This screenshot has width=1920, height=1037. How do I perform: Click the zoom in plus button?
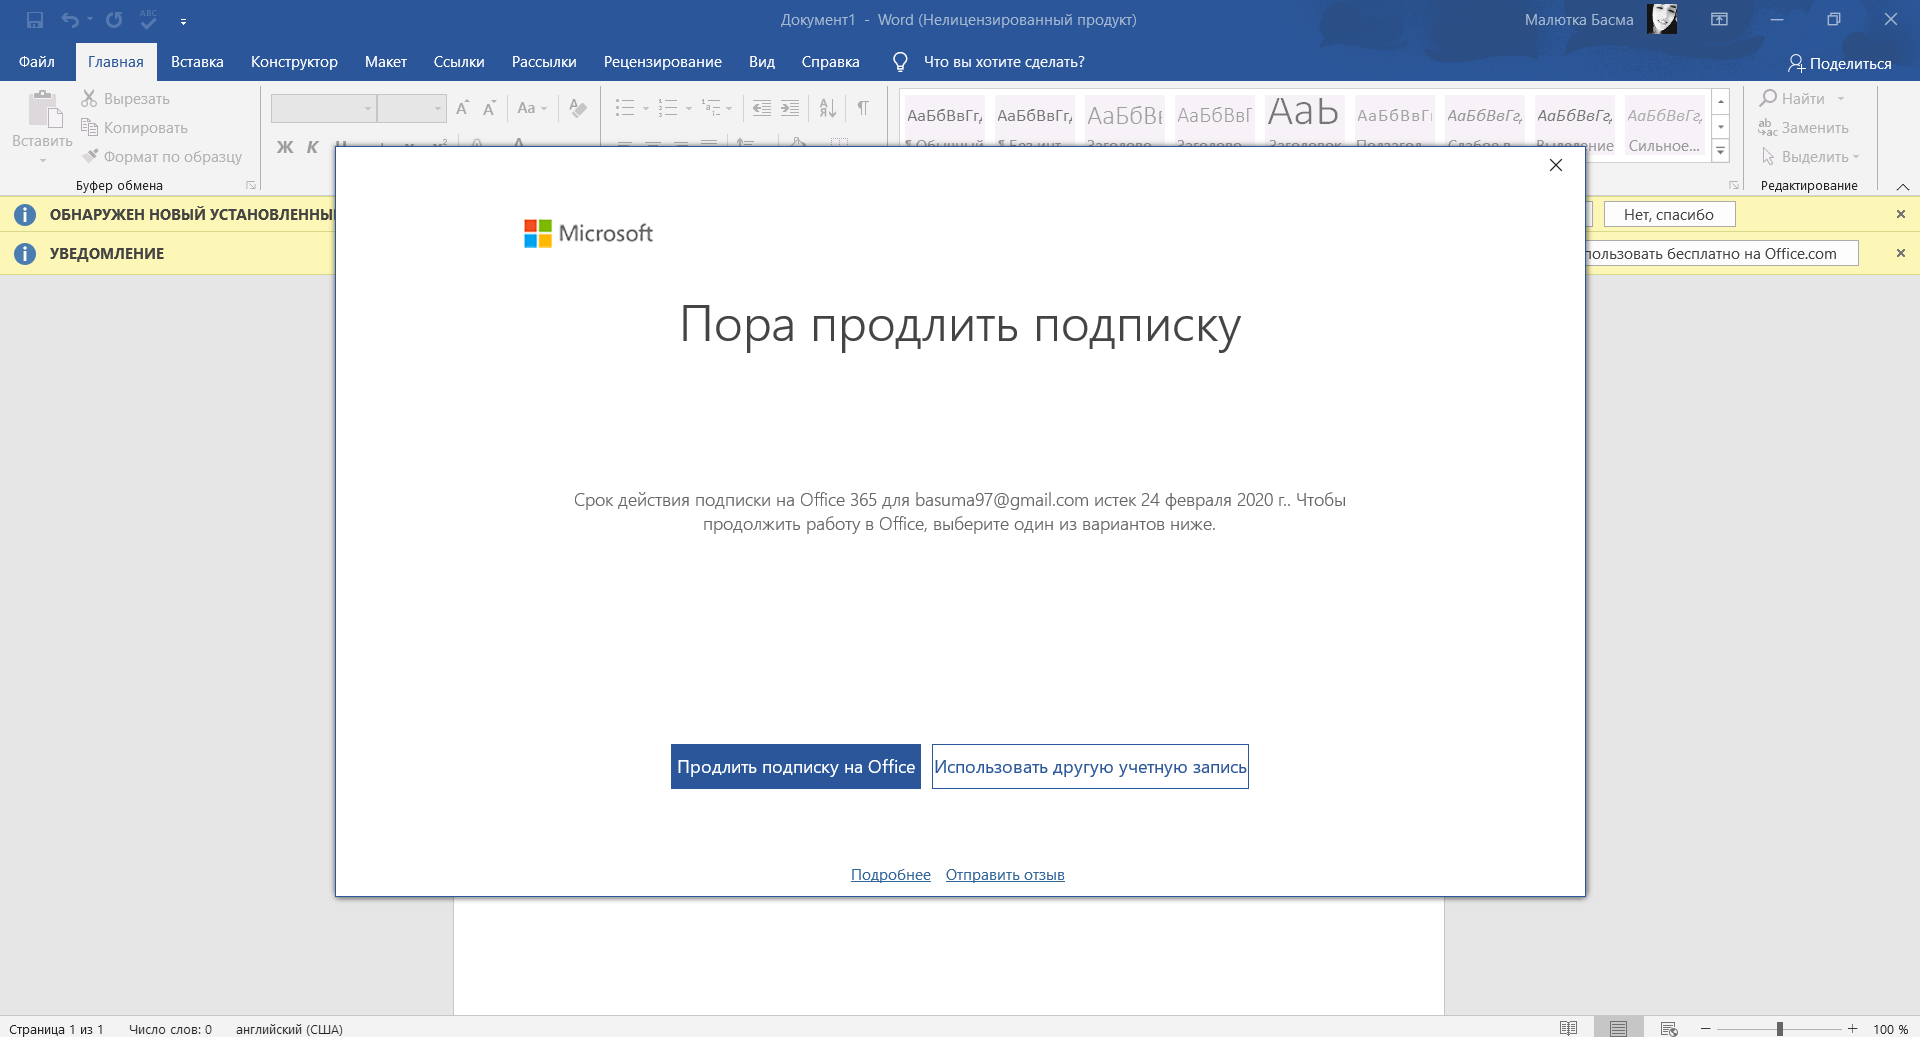1853,1029
